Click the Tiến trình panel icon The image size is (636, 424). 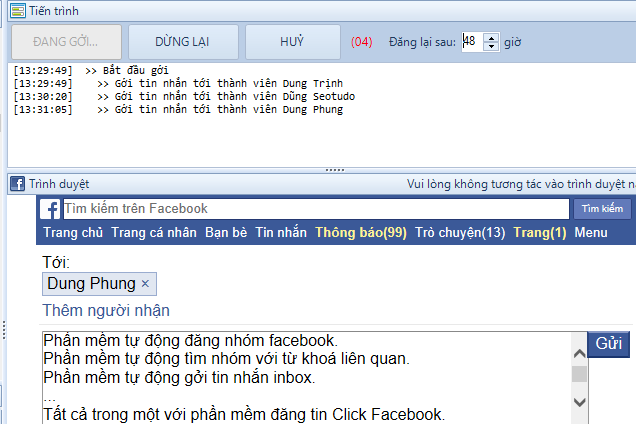pyautogui.click(x=18, y=11)
